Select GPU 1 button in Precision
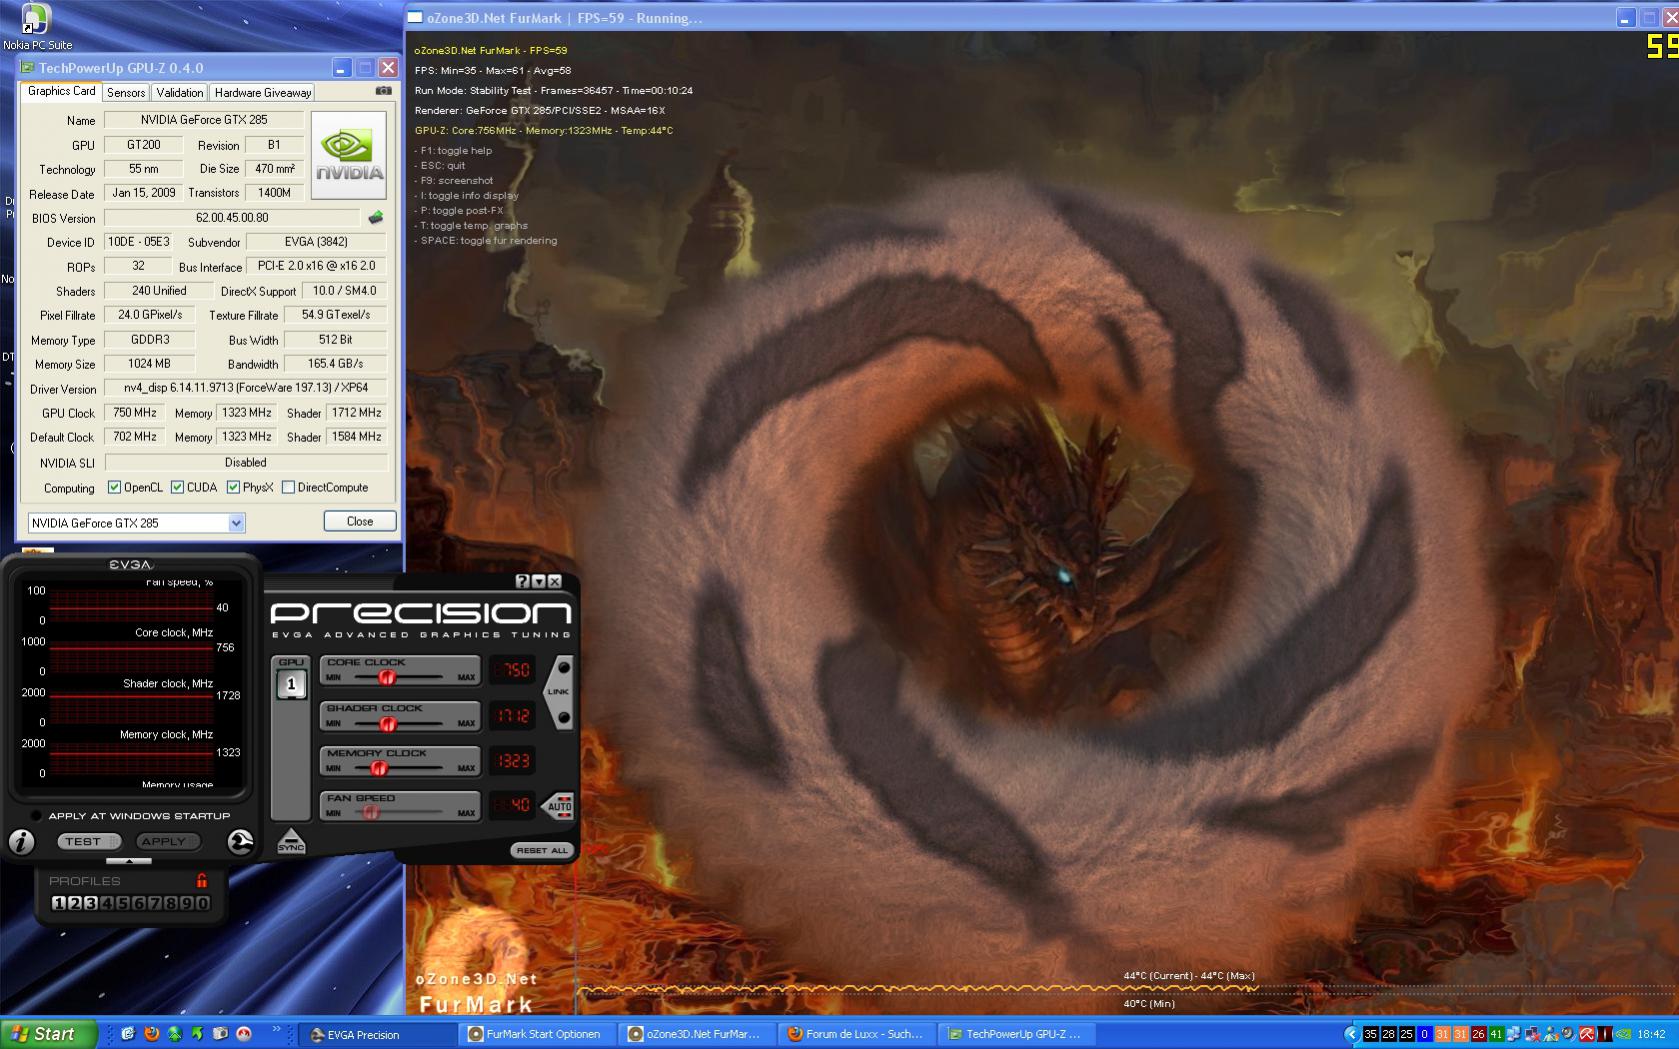The height and width of the screenshot is (1049, 1679). [291, 684]
